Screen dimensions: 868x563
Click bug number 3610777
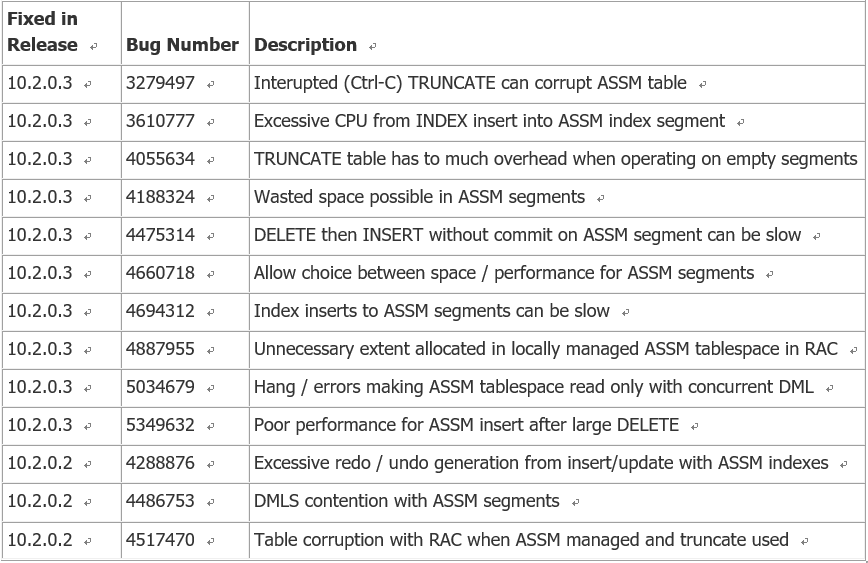click(x=160, y=121)
